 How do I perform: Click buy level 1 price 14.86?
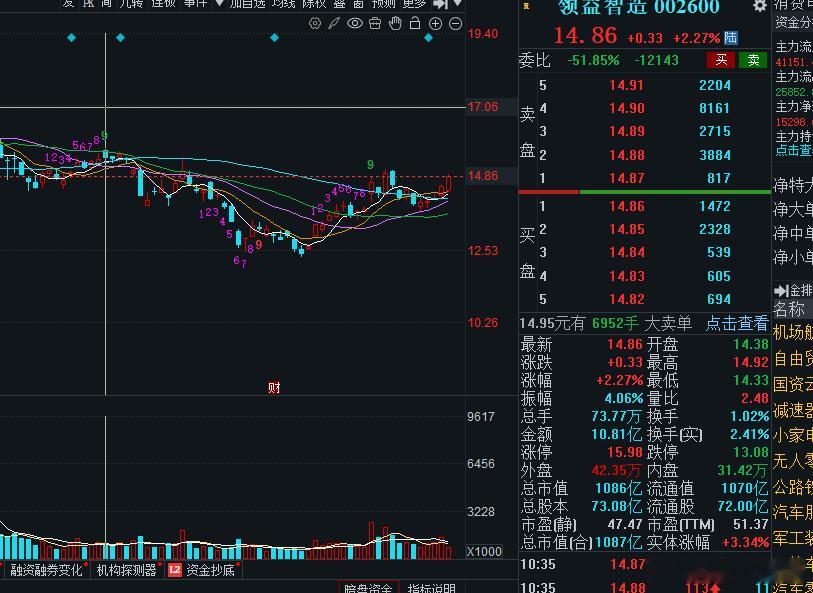pos(627,206)
